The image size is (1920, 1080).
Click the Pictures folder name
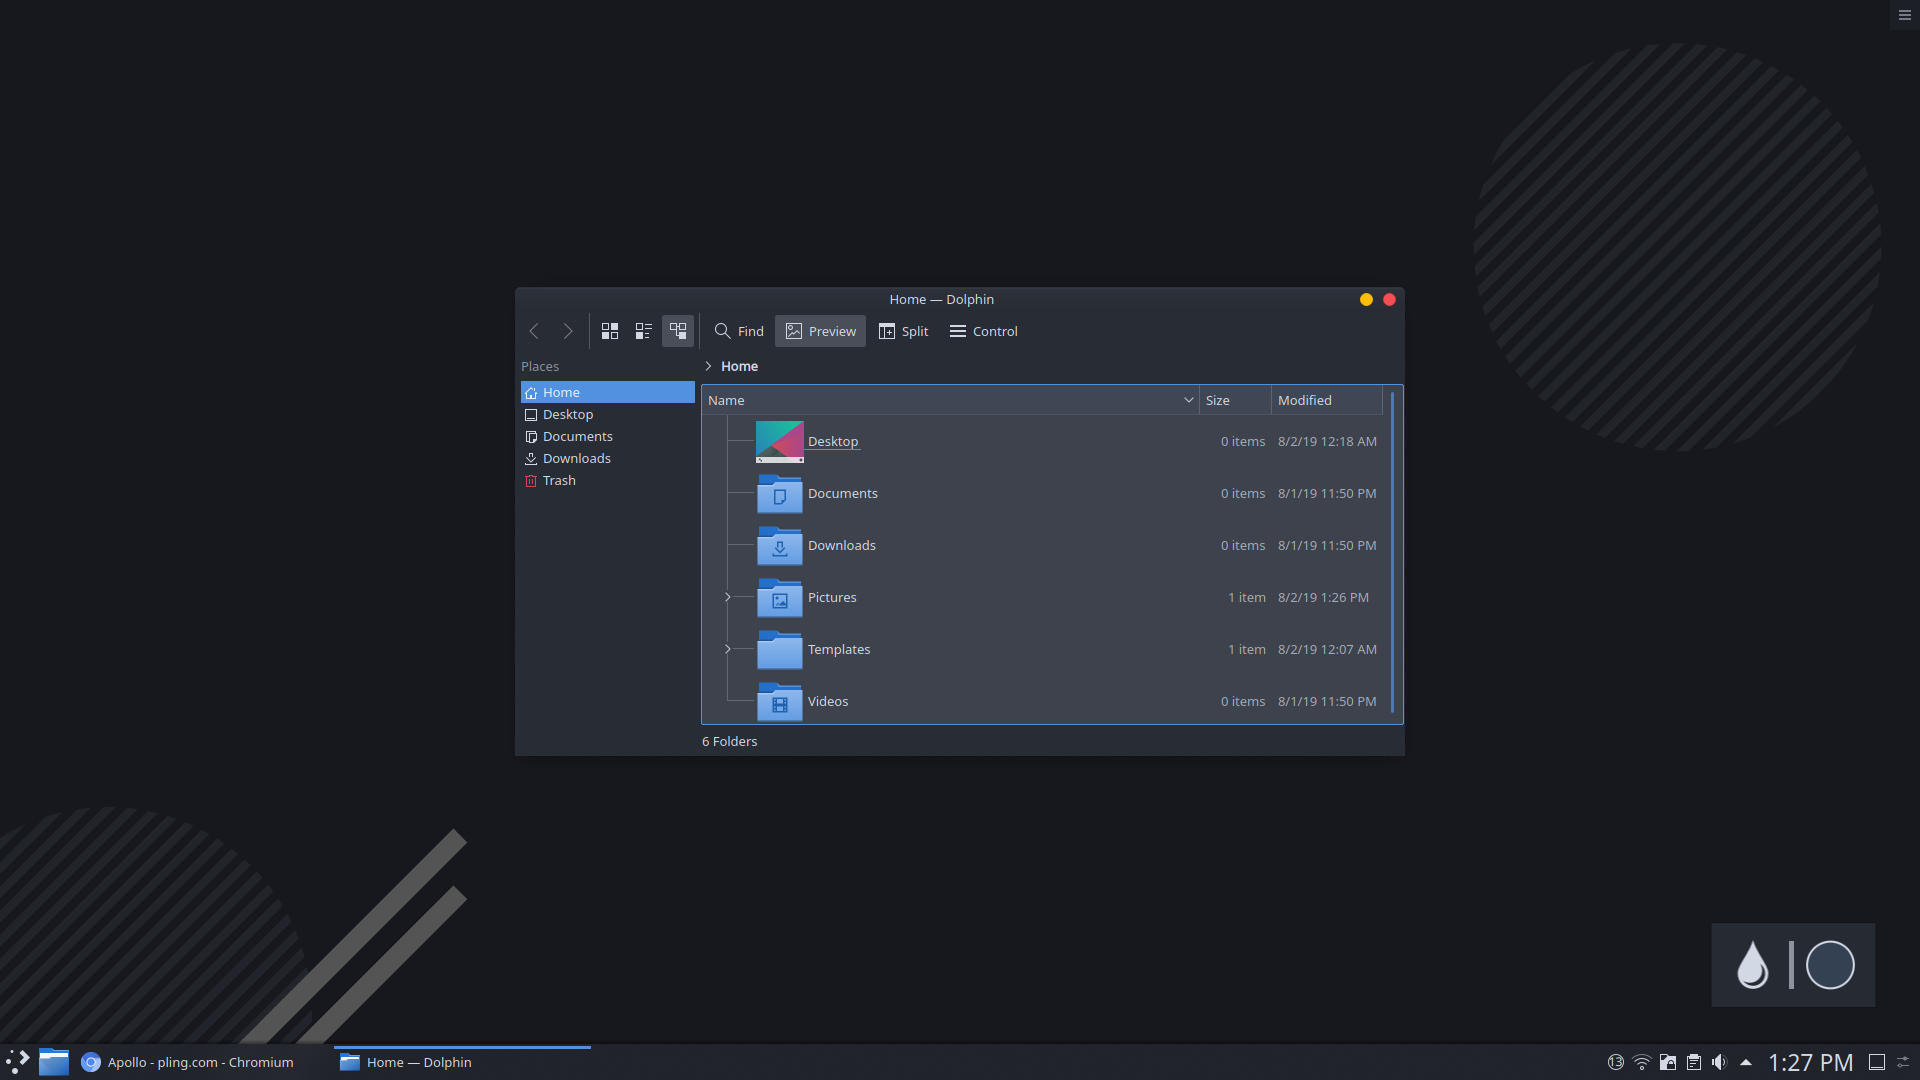pos(832,598)
